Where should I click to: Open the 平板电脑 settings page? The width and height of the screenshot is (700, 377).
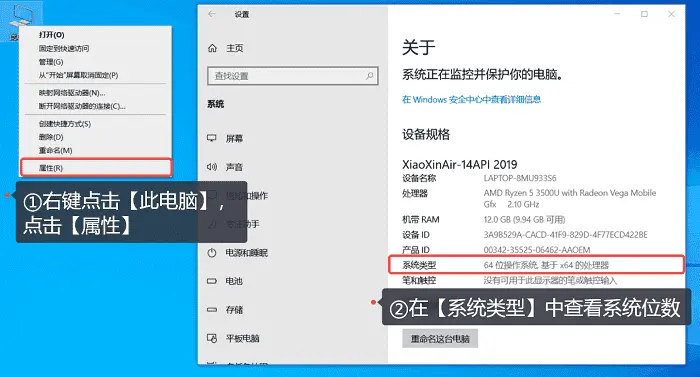(x=242, y=338)
